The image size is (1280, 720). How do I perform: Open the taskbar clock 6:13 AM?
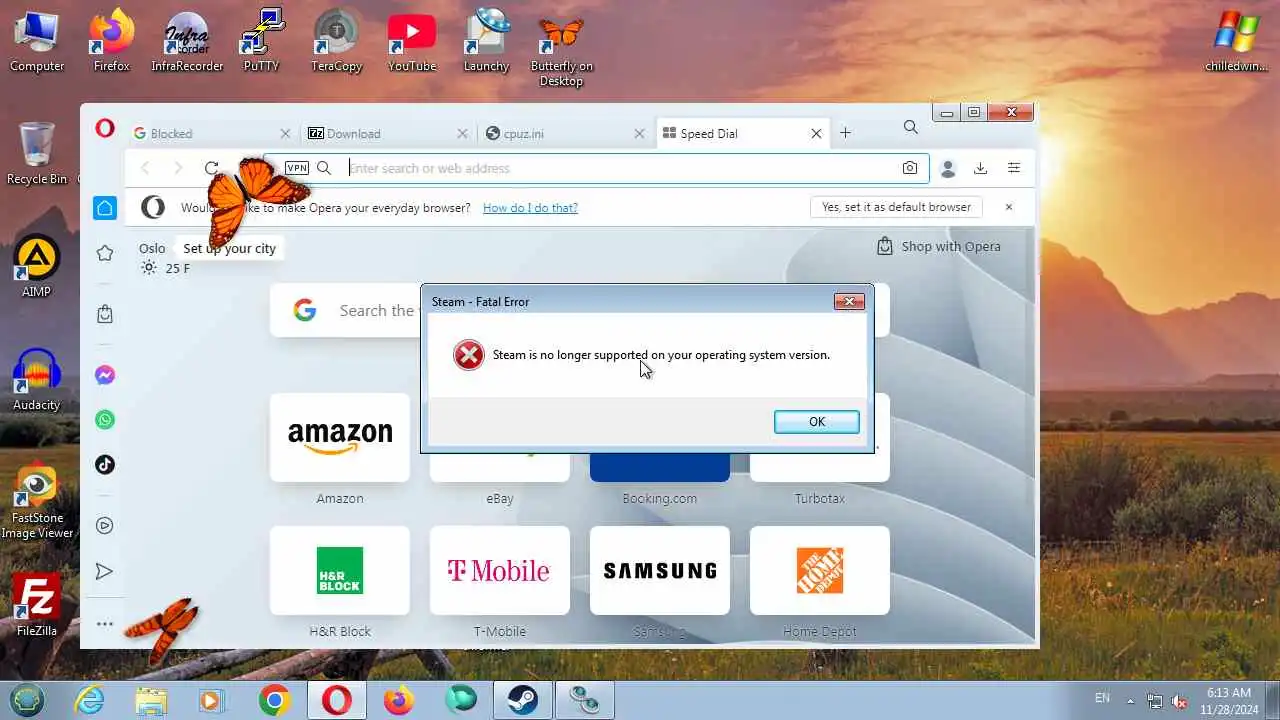pyautogui.click(x=1229, y=700)
